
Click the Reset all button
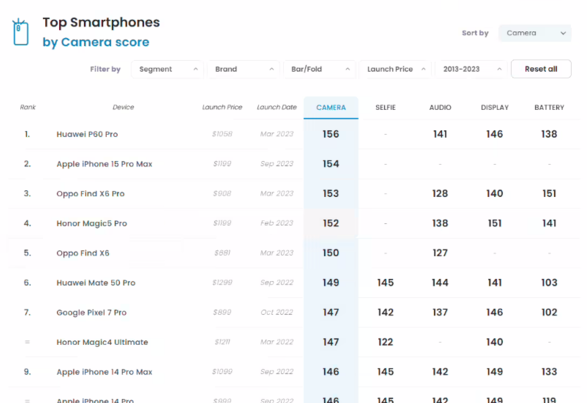coord(541,69)
